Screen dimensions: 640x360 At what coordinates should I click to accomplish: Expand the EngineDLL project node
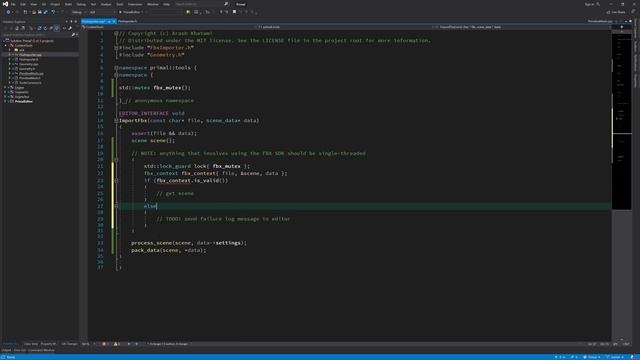(5, 92)
